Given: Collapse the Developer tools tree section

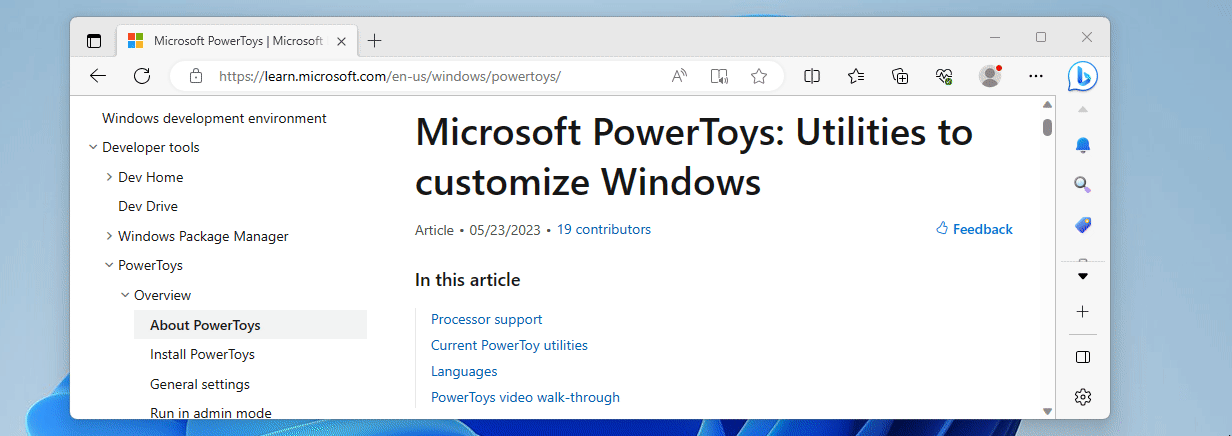Looking at the screenshot, I should point(93,148).
